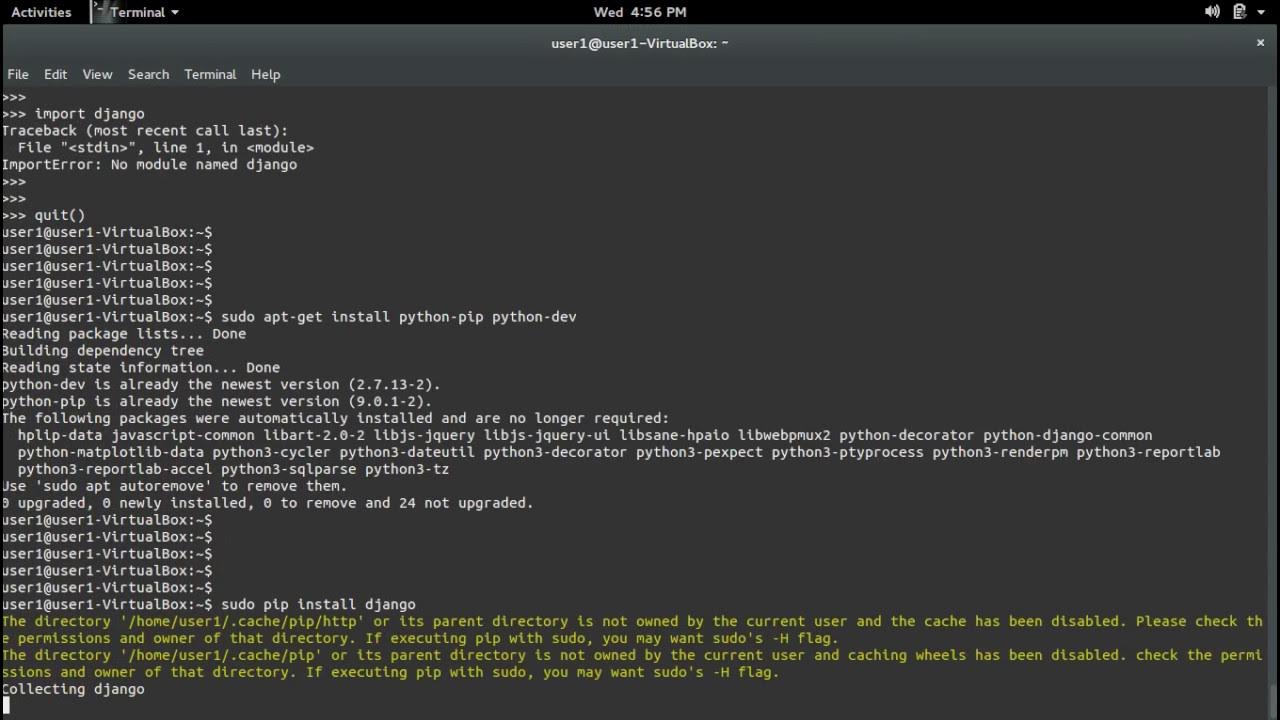1280x720 pixels.
Task: Open the Edit menu
Action: (55, 74)
